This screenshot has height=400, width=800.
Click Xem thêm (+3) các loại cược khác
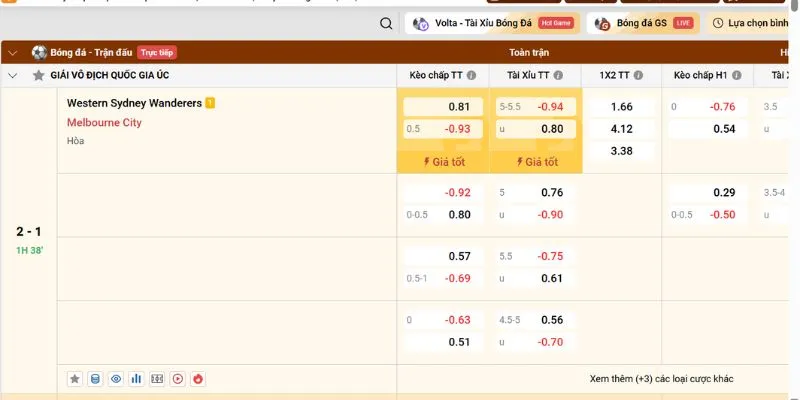pyautogui.click(x=661, y=379)
